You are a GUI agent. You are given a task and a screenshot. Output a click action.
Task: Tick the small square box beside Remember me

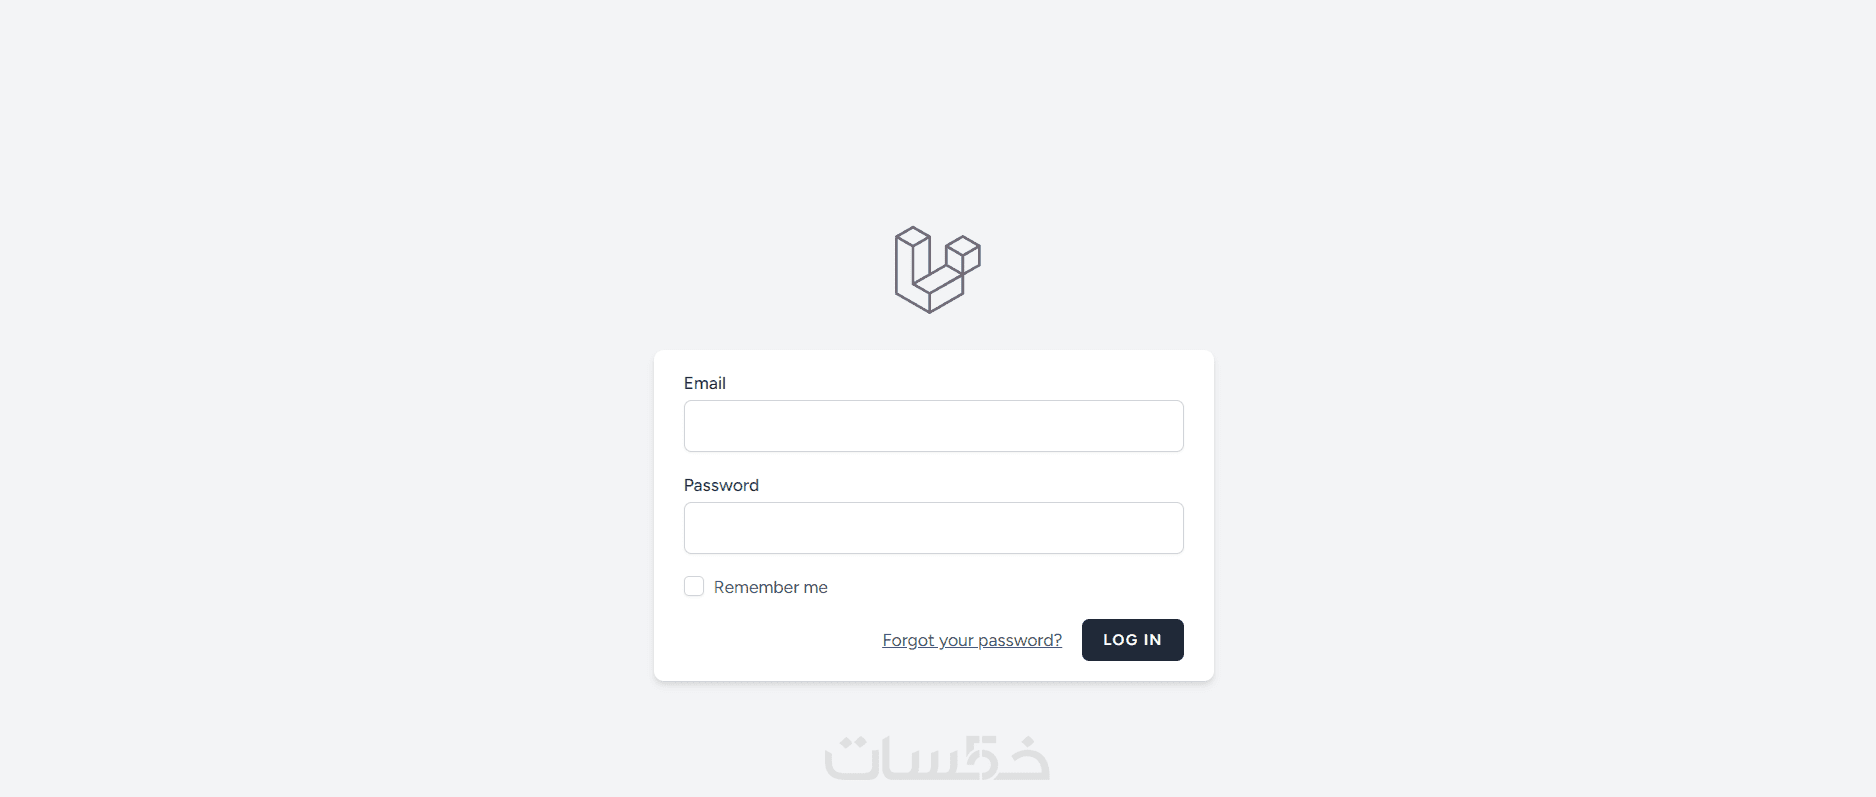pyautogui.click(x=694, y=586)
